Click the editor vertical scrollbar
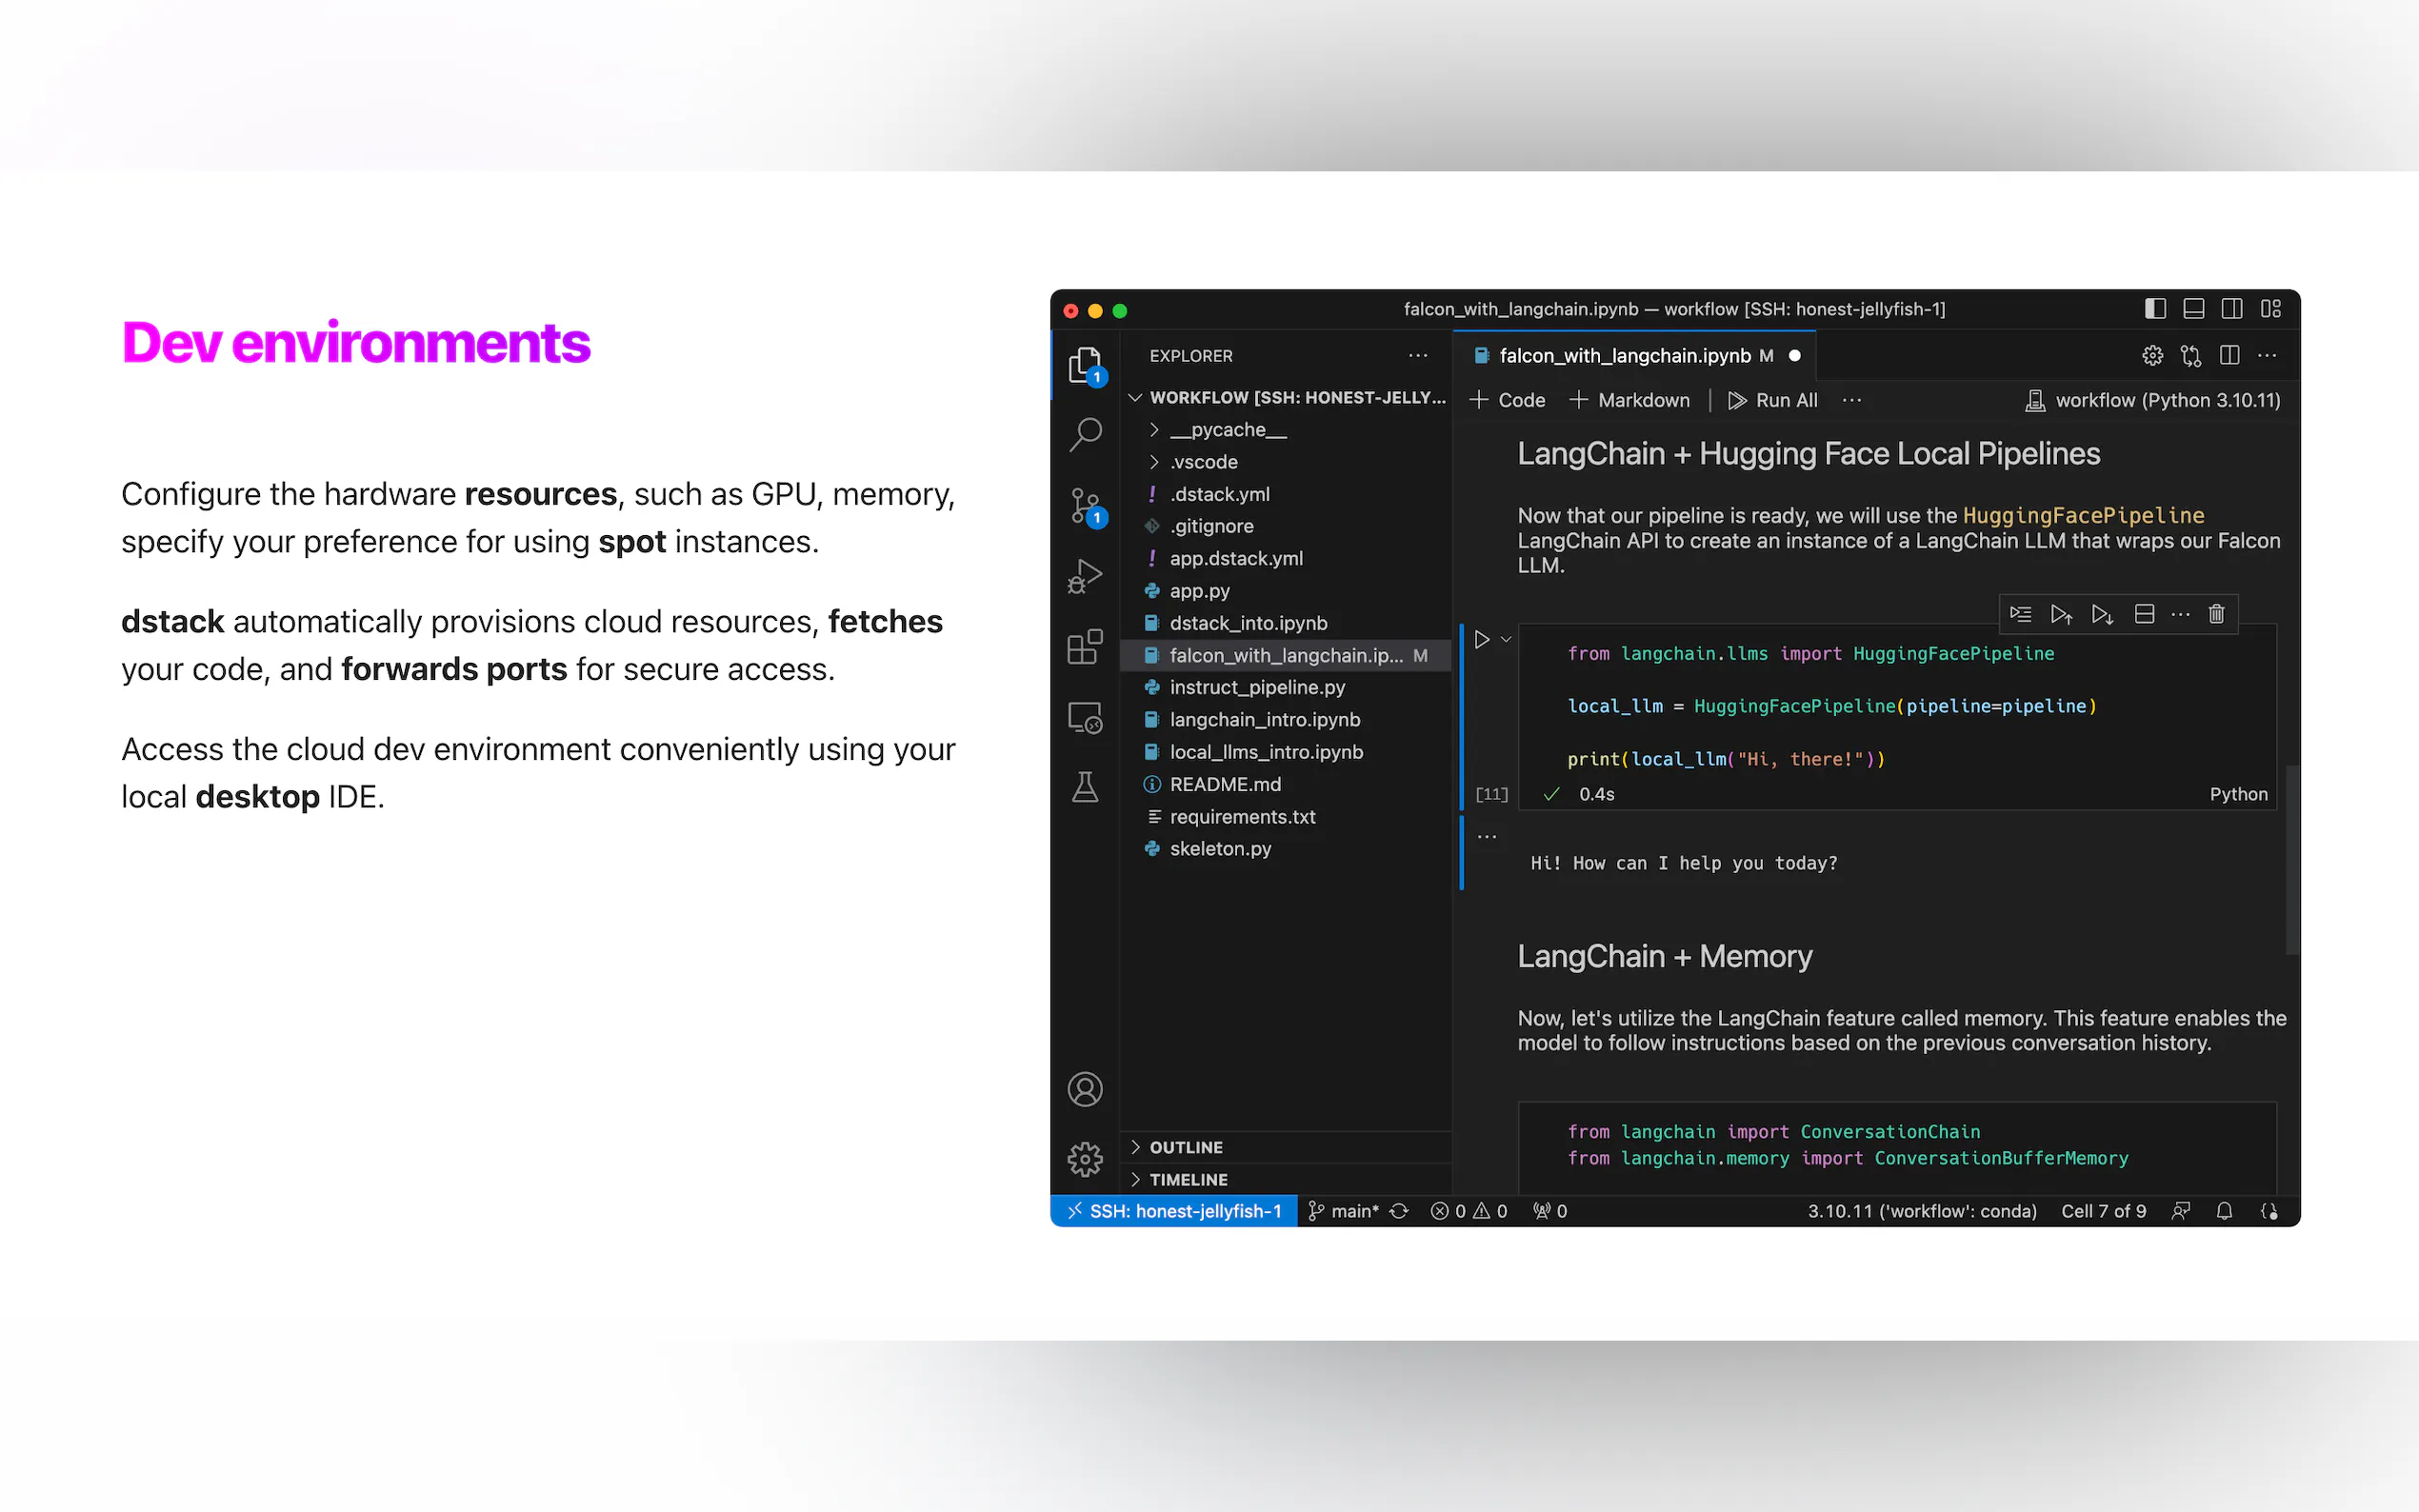 [2291, 860]
